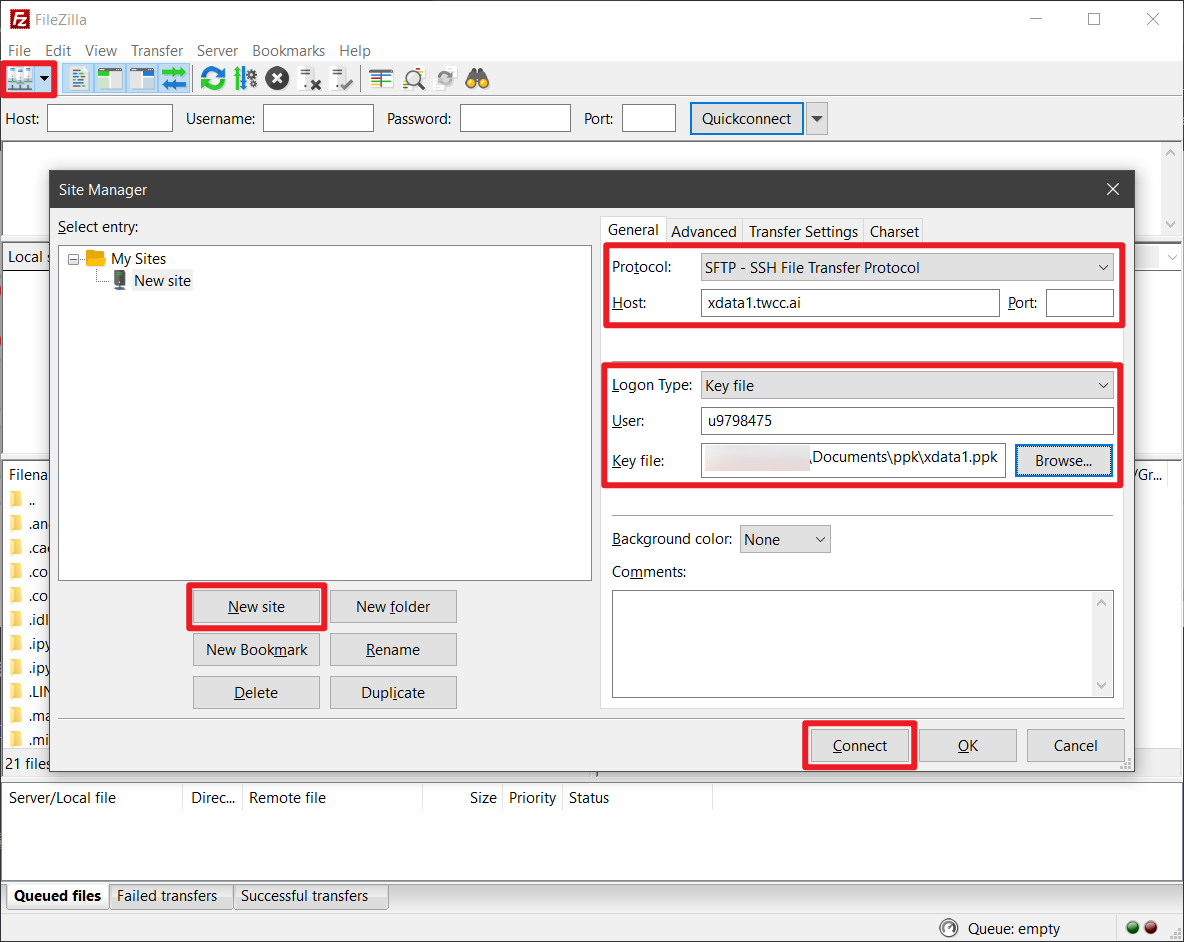This screenshot has height=942, width=1184.
Task: Click the Quickconnect button
Action: (747, 119)
